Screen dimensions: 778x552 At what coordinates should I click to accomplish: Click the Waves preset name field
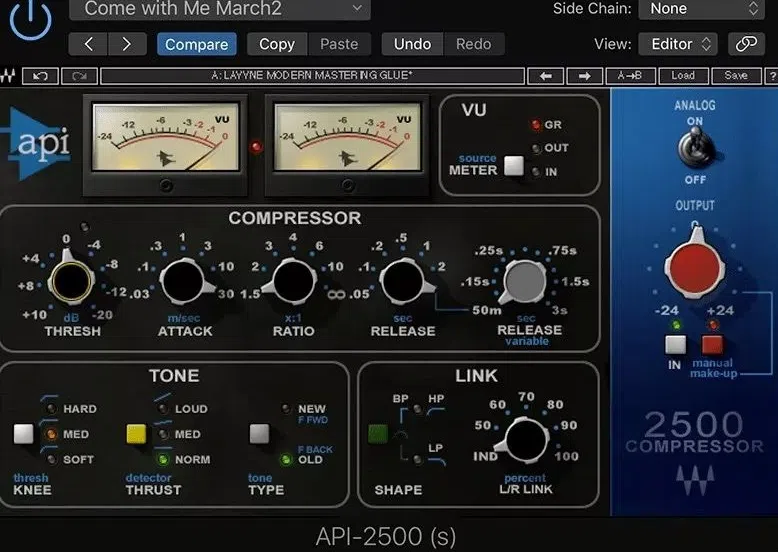(312, 76)
